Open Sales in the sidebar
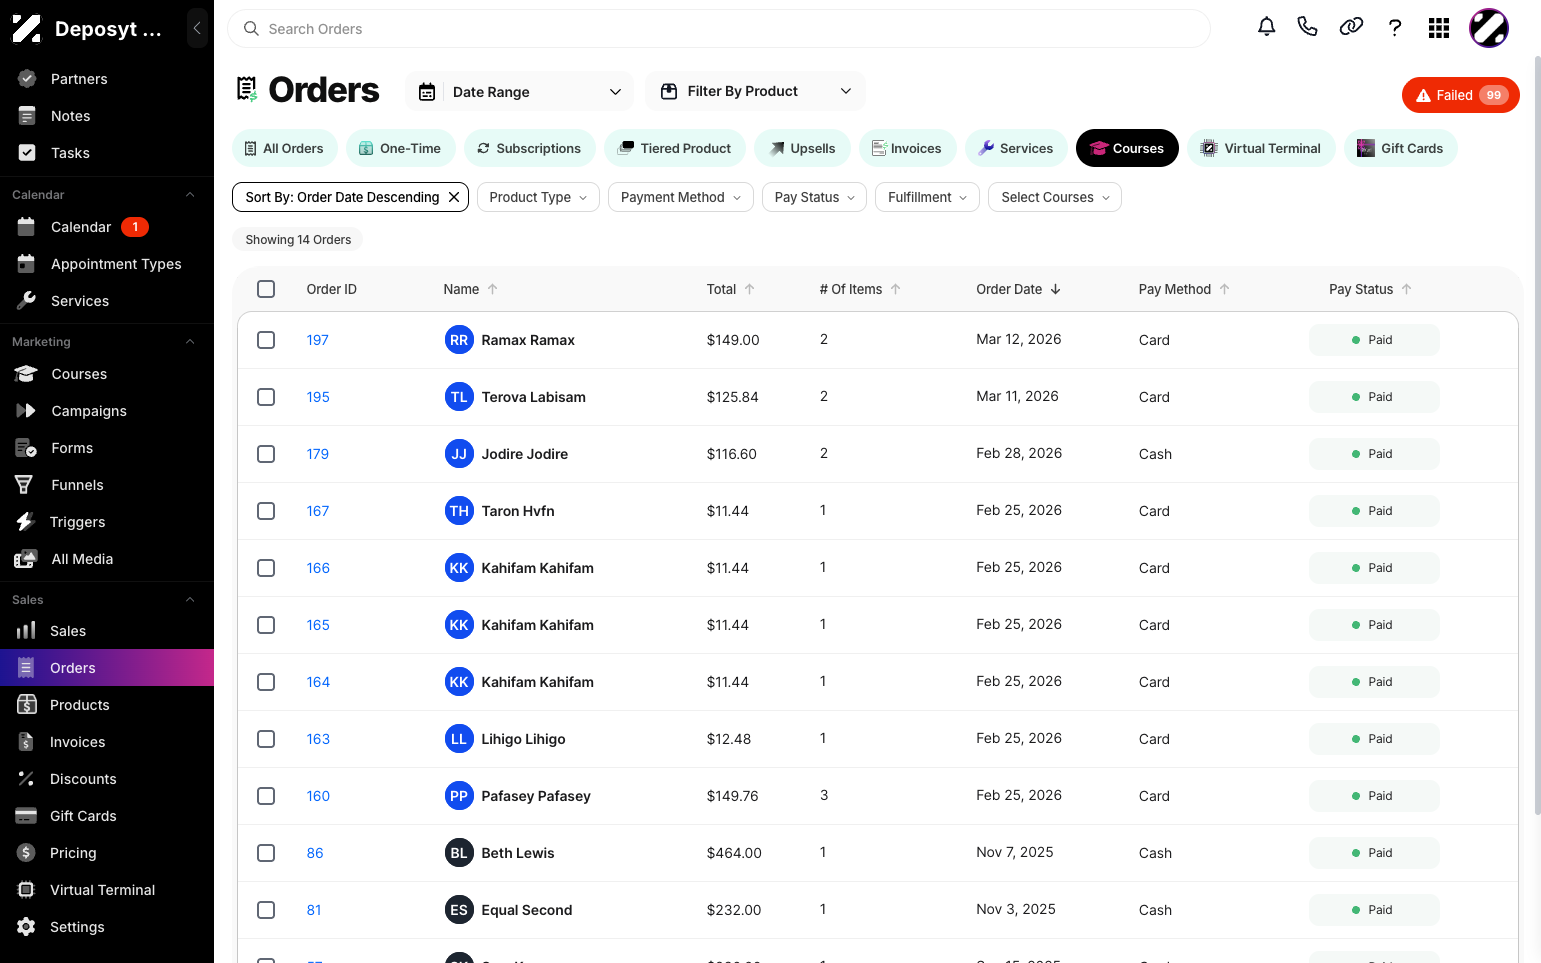The image size is (1541, 963). pyautogui.click(x=107, y=631)
